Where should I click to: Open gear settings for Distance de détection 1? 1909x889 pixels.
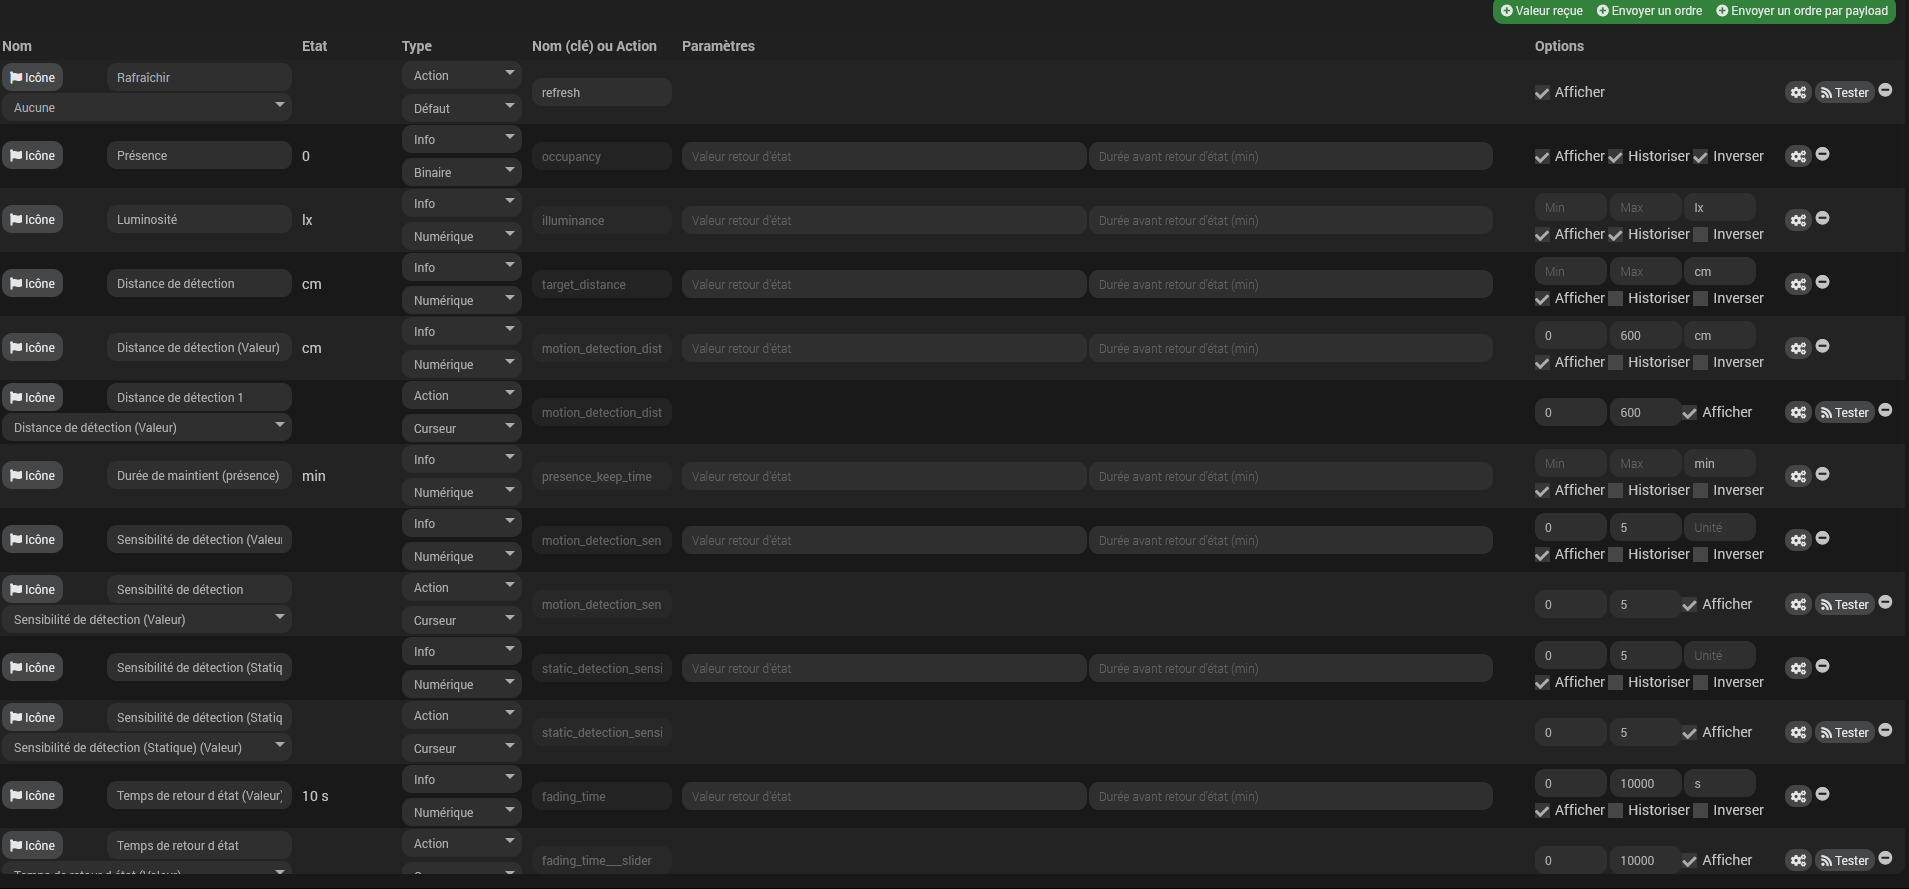click(1798, 412)
